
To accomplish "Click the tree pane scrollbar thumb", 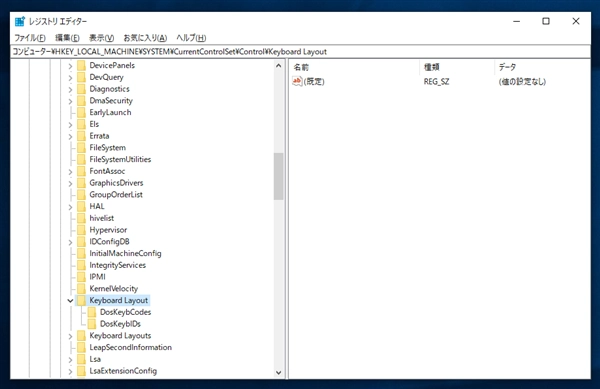I will [x=279, y=176].
